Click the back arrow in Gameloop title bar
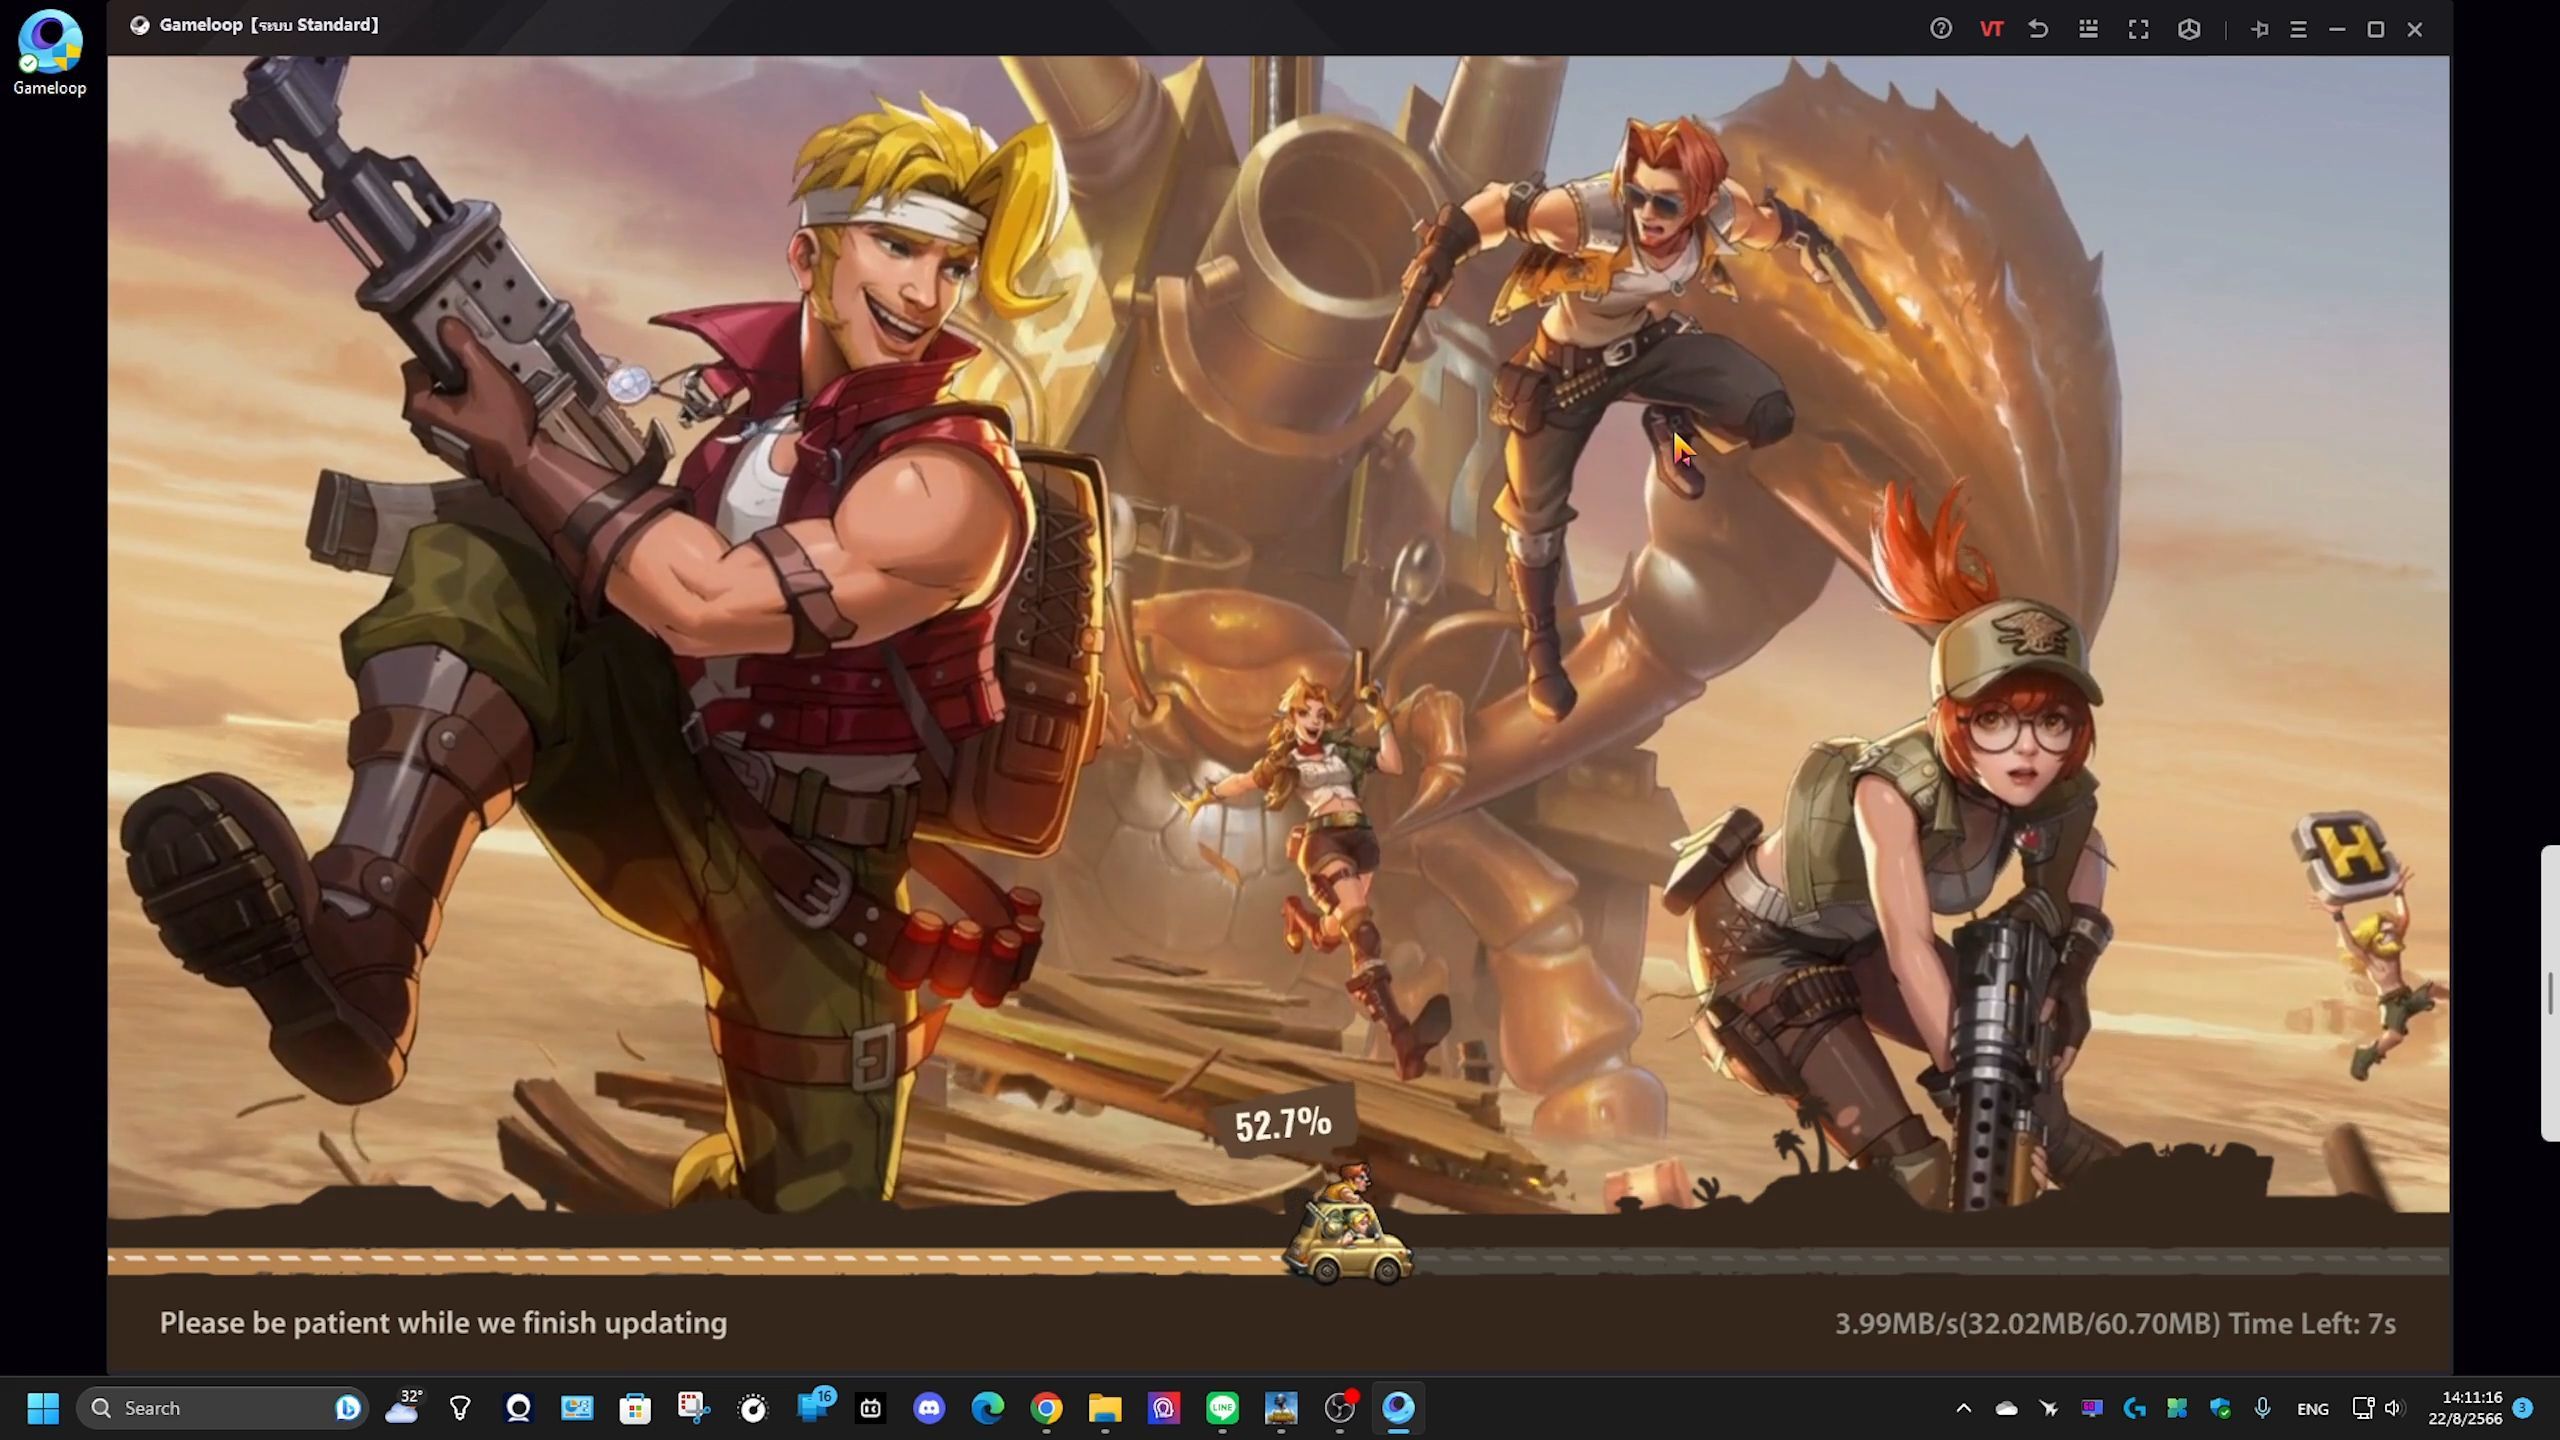2560x1440 pixels. (x=2038, y=29)
